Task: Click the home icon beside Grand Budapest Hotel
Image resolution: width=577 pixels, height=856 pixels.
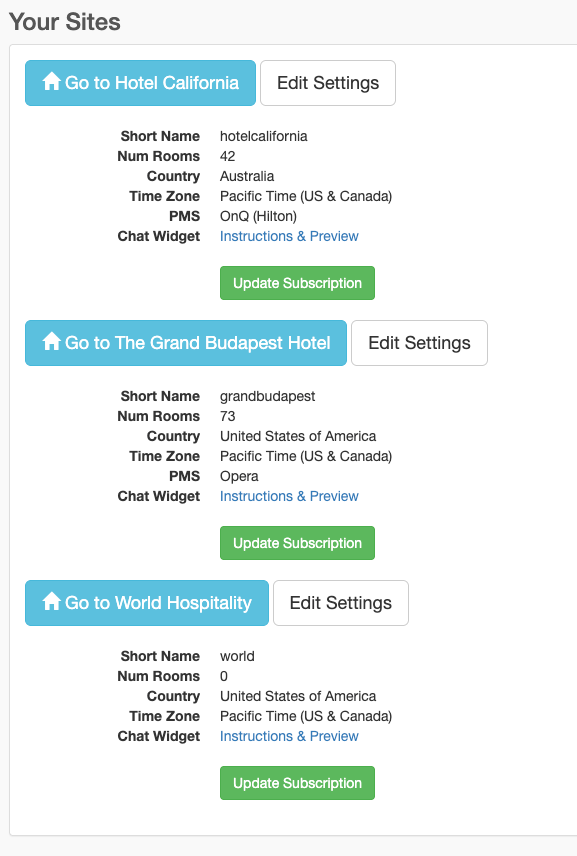Action: (51, 341)
